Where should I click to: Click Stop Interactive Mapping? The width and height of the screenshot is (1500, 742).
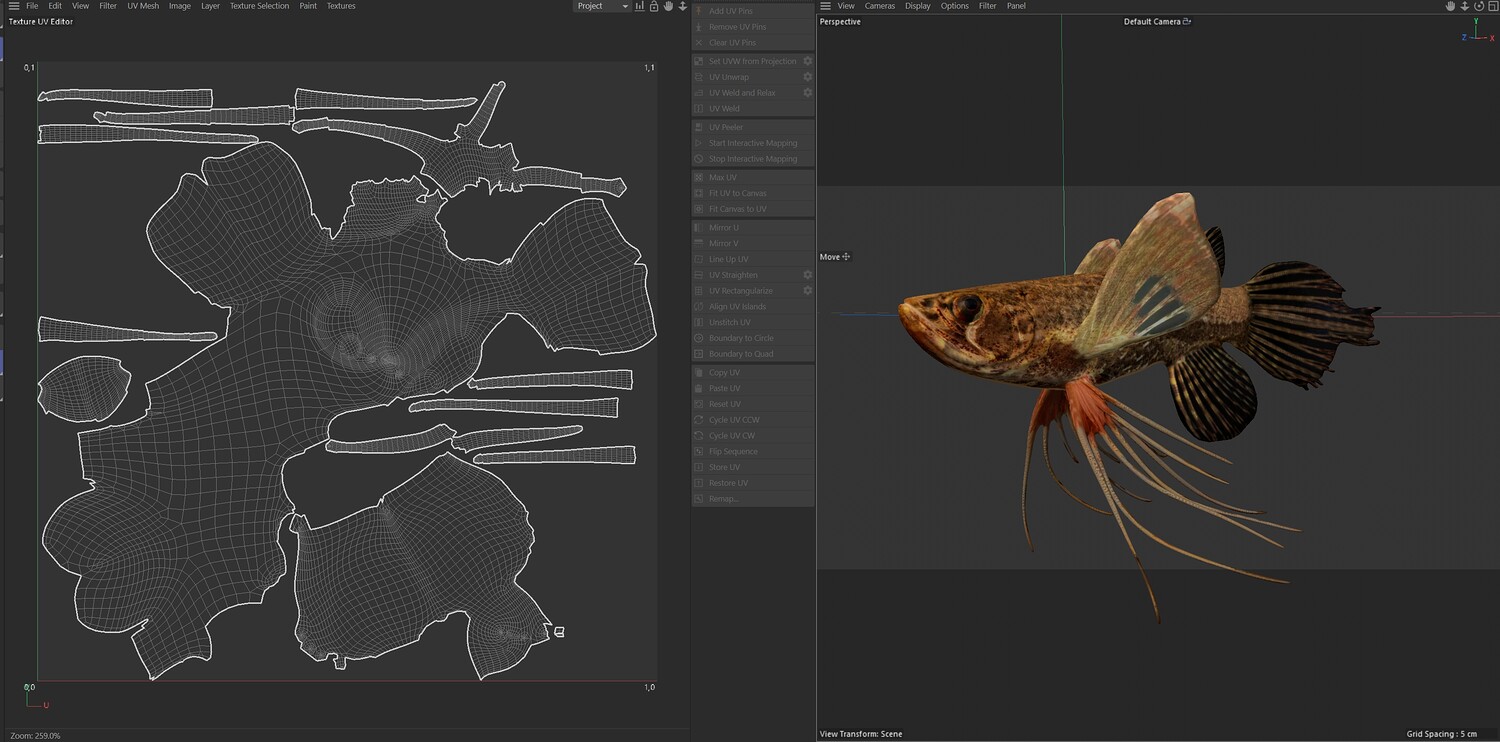tap(753, 159)
